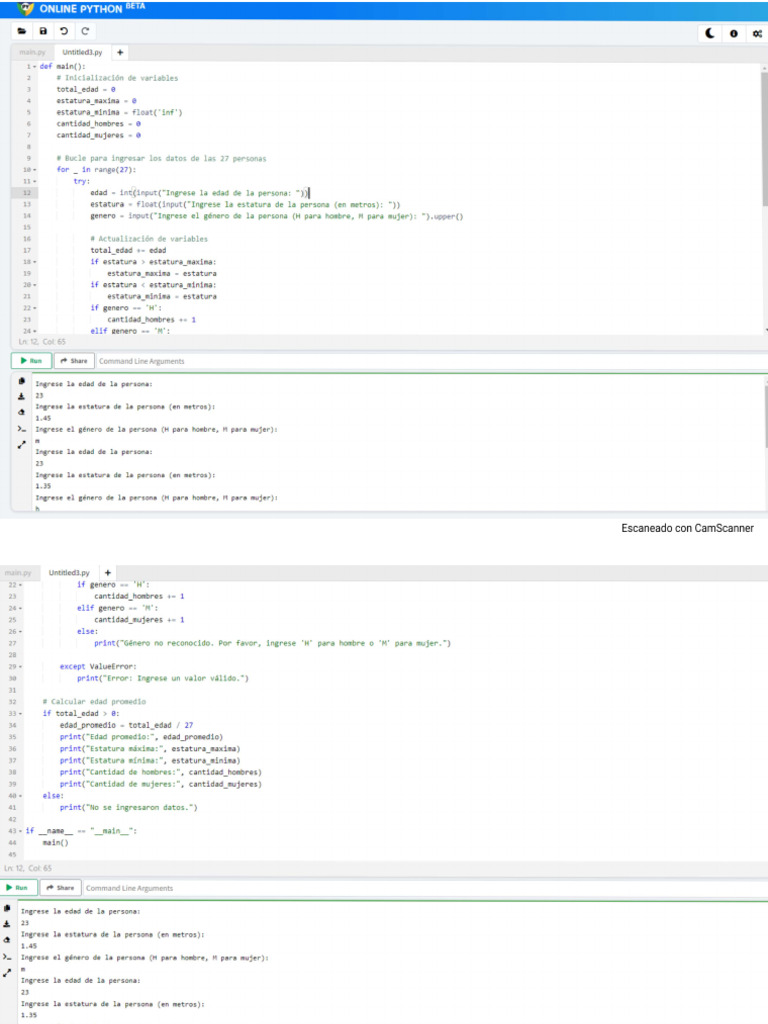Select Untitled3.py tab in upper editor
This screenshot has width=768, height=1024.
[82, 52]
